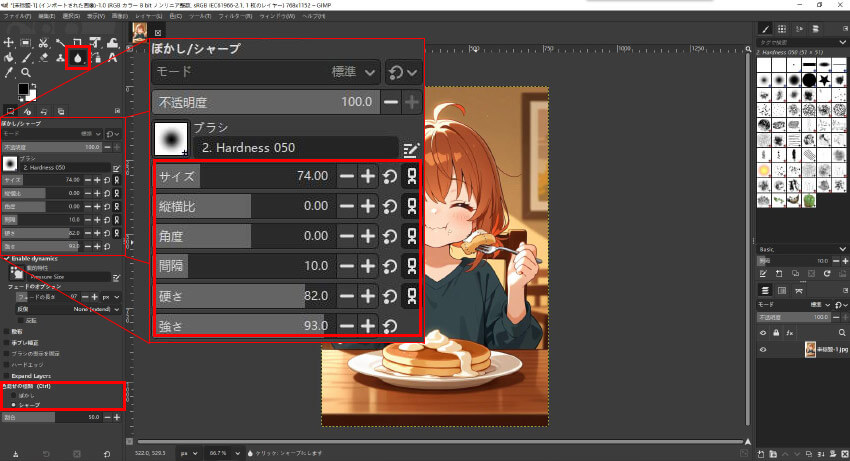This screenshot has width=850, height=461.
Task: Select the Crop tool
Action: click(78, 42)
